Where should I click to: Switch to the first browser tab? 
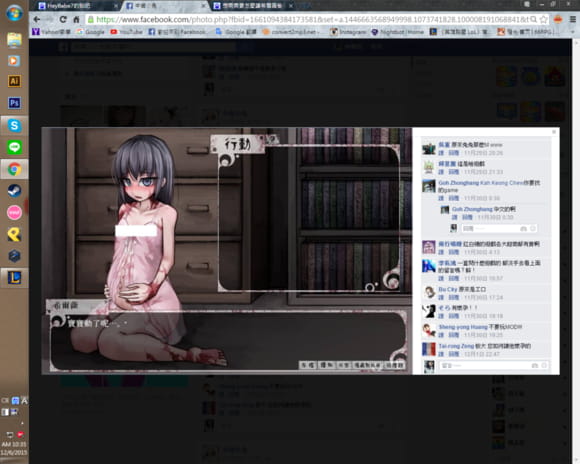point(77,6)
